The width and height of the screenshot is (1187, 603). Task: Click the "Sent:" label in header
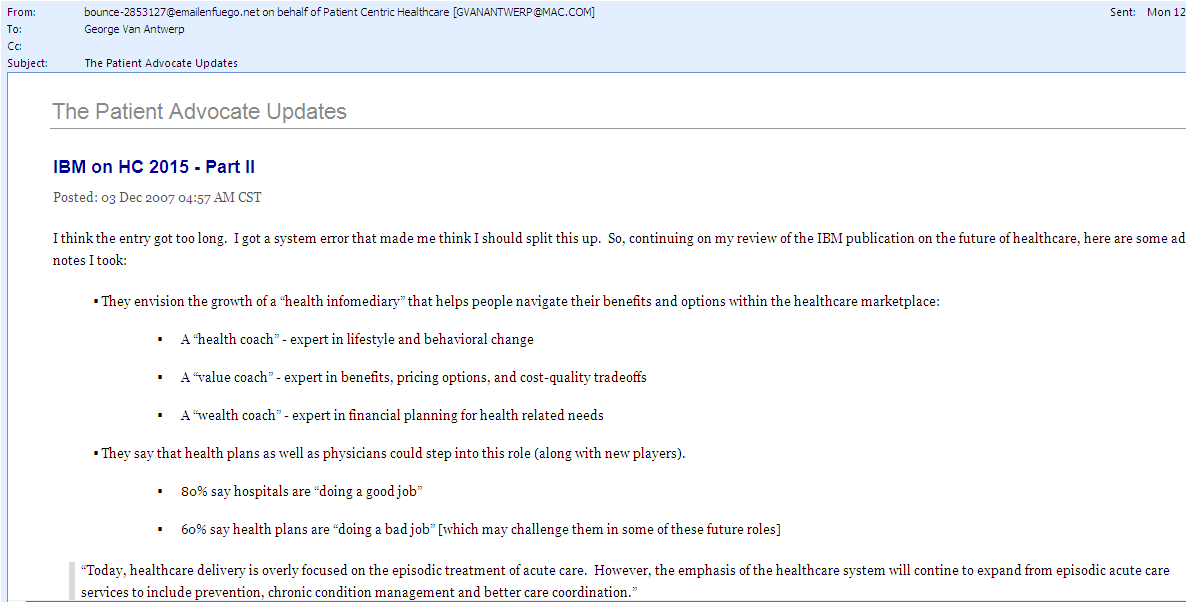coord(1124,12)
